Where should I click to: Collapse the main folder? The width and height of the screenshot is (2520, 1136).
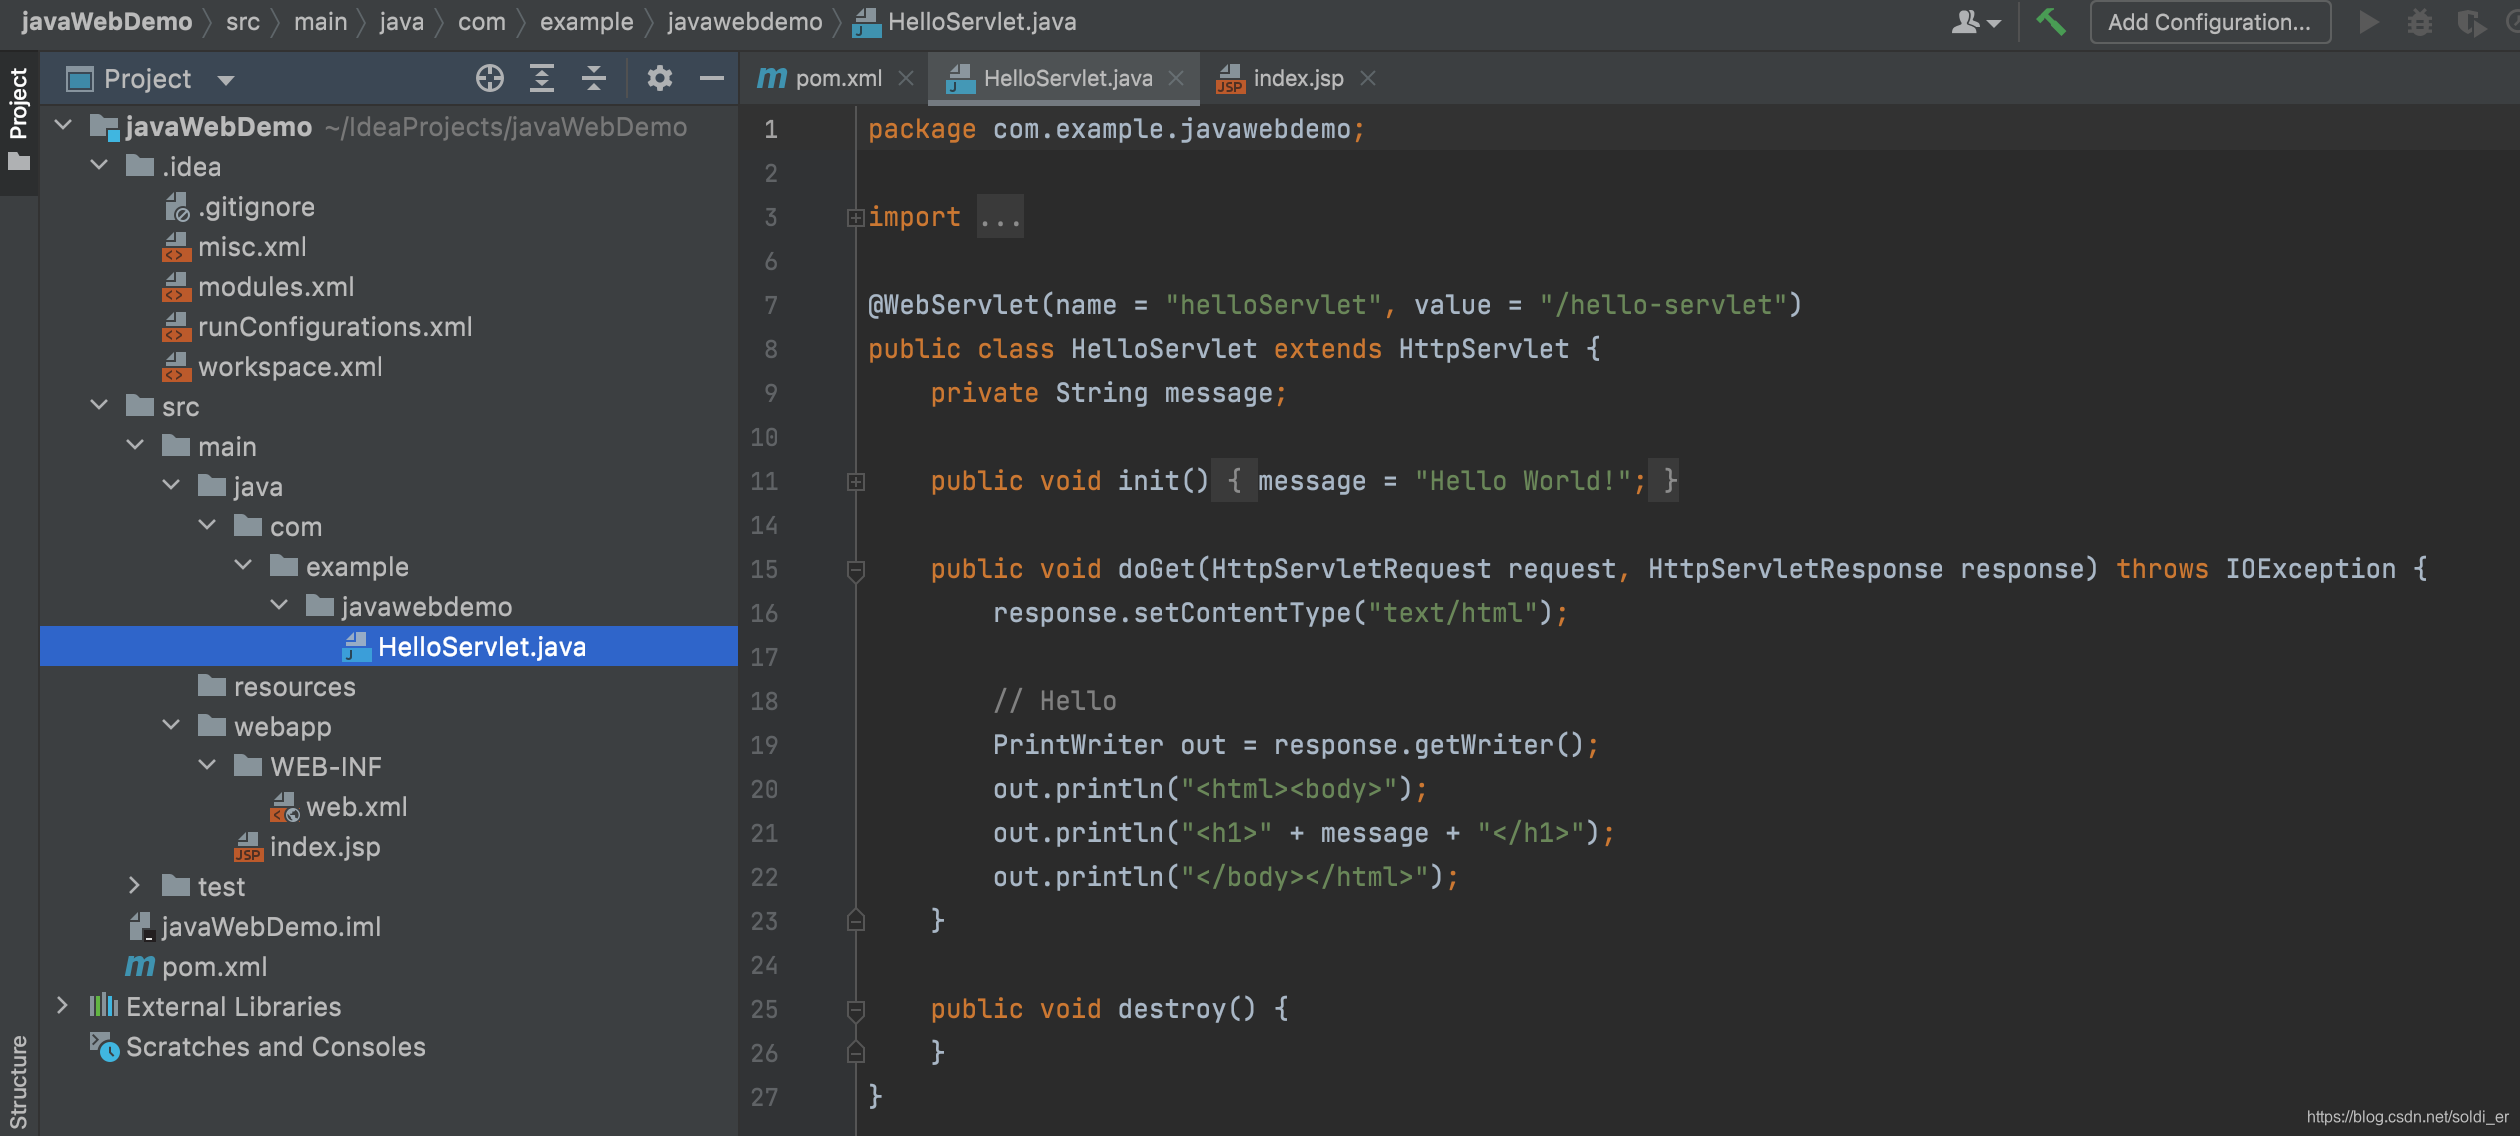pos(135,446)
